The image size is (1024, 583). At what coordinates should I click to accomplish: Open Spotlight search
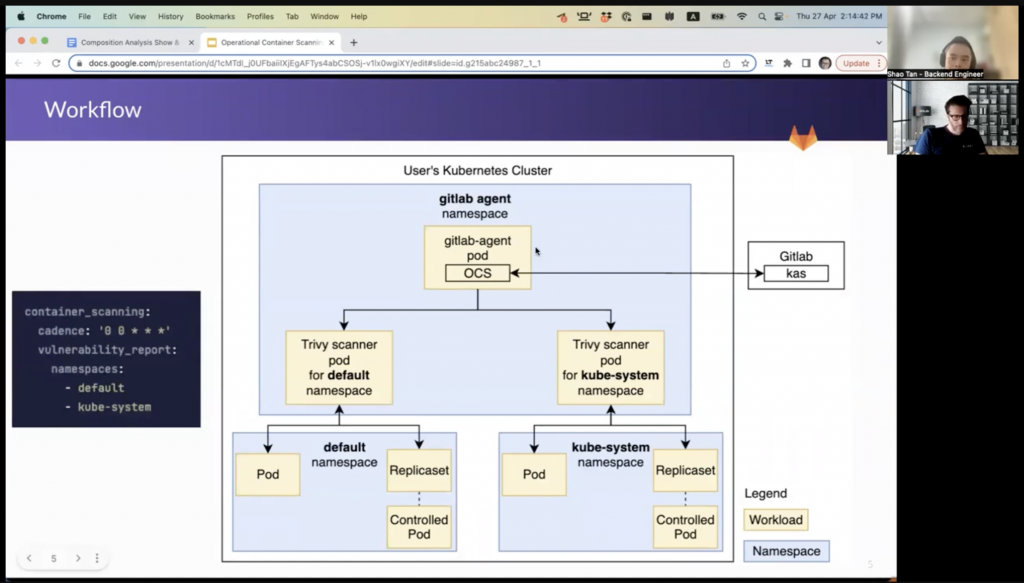[x=761, y=16]
